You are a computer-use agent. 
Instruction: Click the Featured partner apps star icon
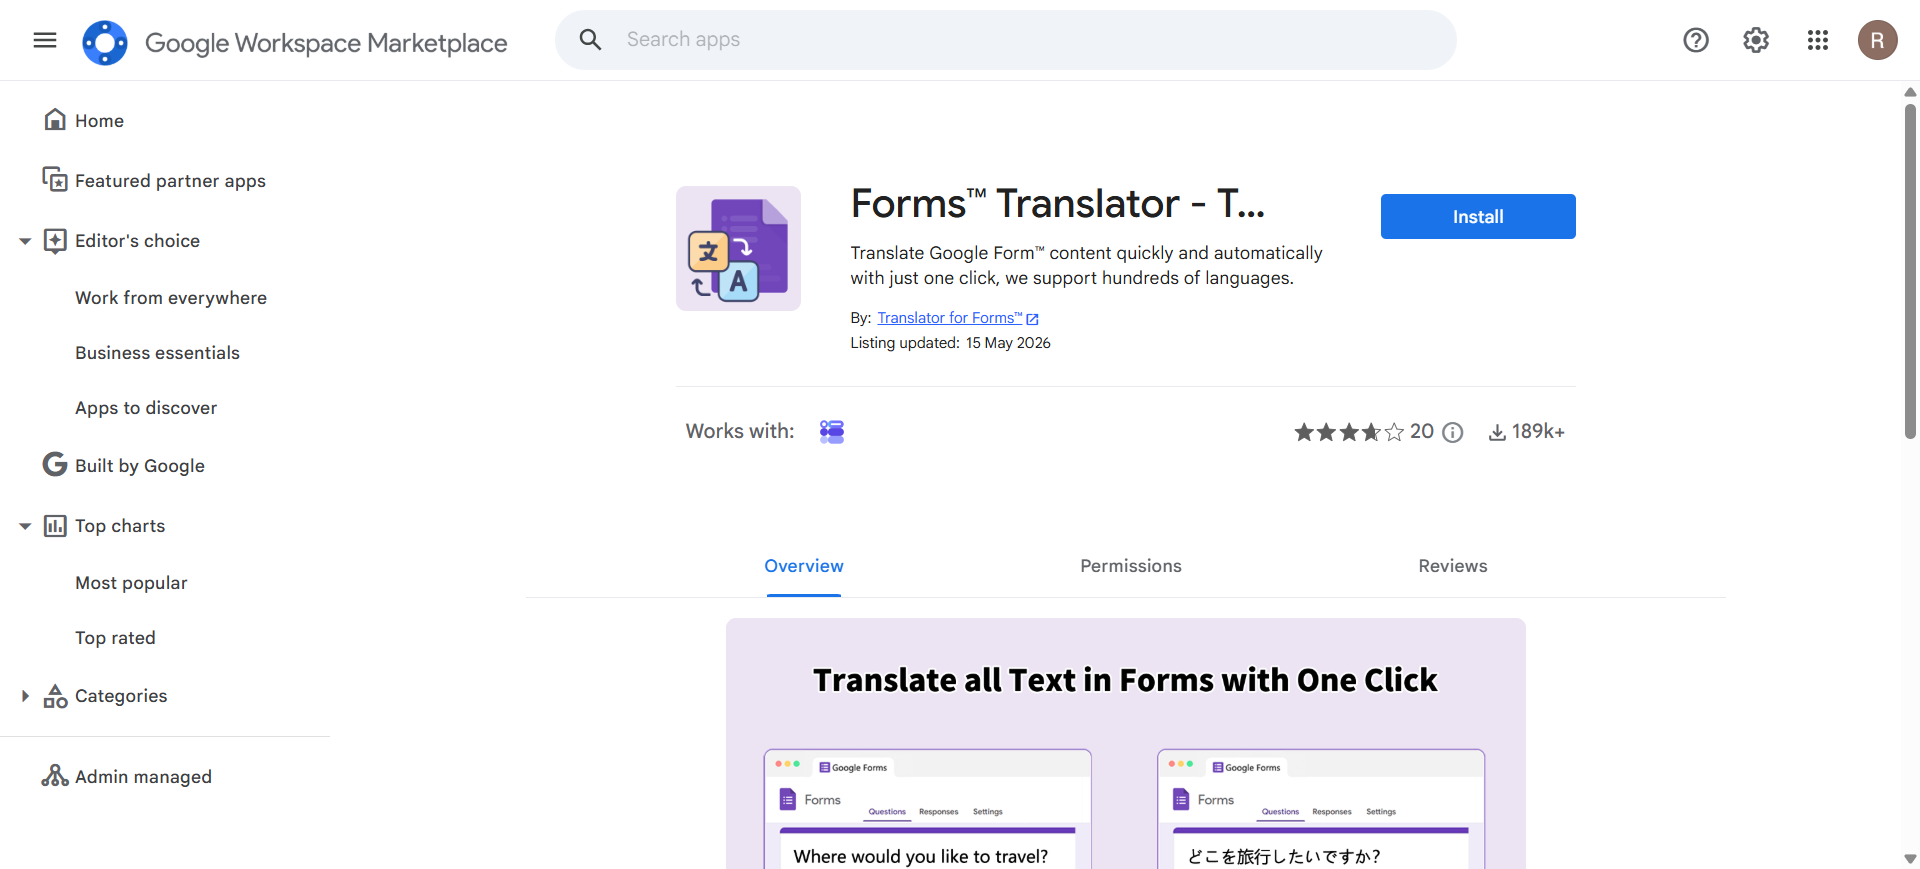click(x=55, y=180)
